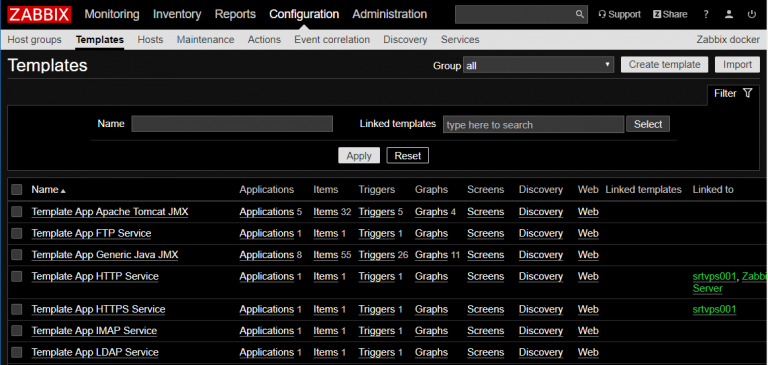Check Template App LDAP Service checkbox
The width and height of the screenshot is (768, 365).
17,352
